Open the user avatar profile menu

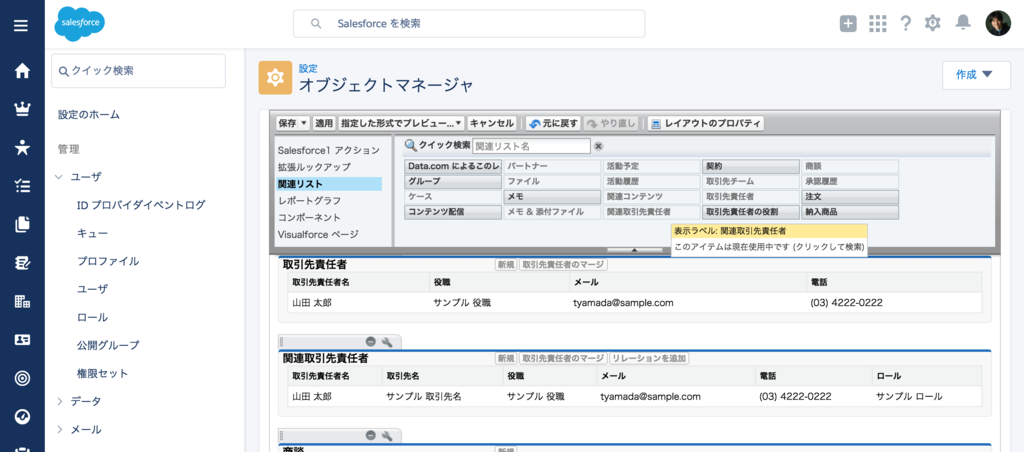tap(998, 24)
